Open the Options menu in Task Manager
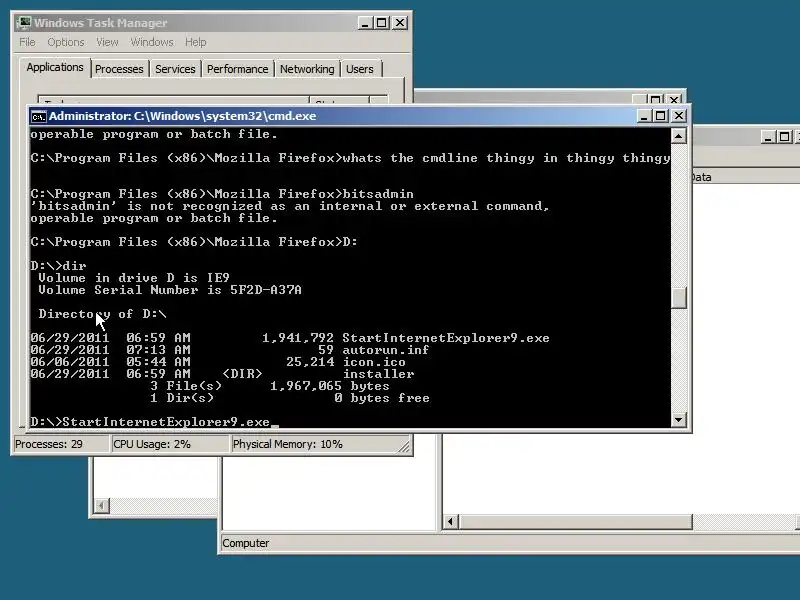This screenshot has width=800, height=600. coord(66,42)
